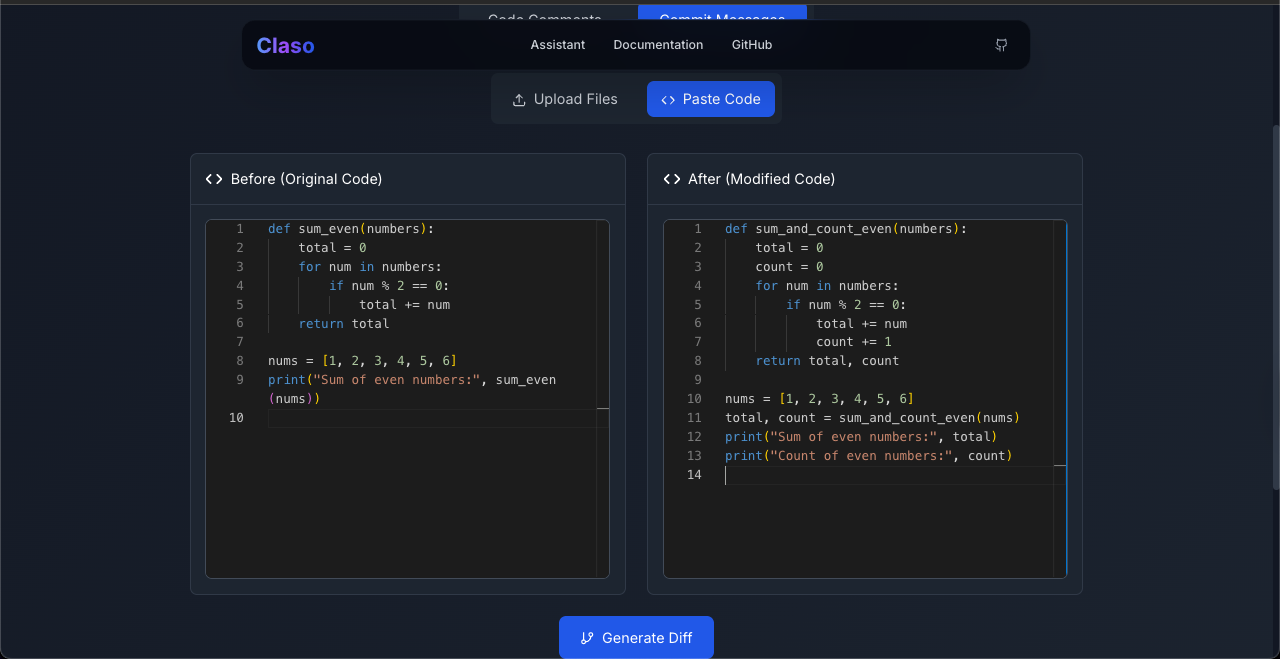The height and width of the screenshot is (659, 1280).
Task: Click 'nums = [1, 2, 3, 4, 5, 6]' in Before editor
Action: point(362,360)
